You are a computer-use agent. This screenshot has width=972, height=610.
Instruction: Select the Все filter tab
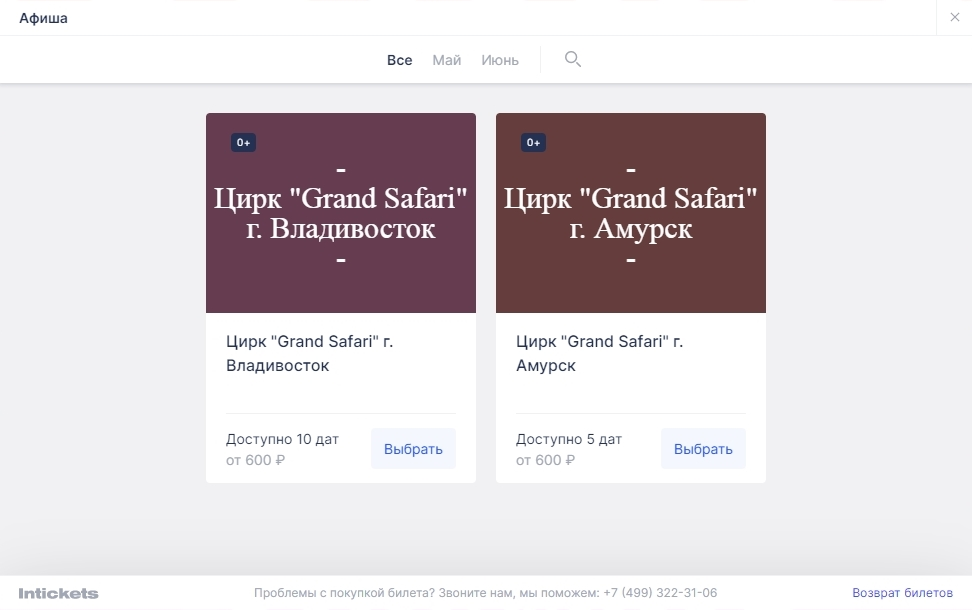tap(399, 60)
